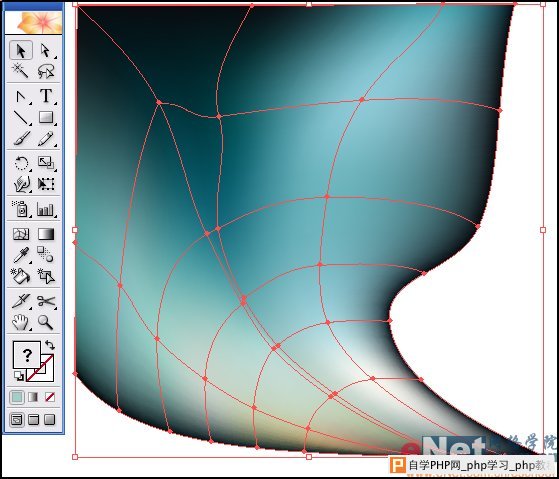Swap fill and stroke arrows
Screen dimensions: 559x479
(50, 345)
